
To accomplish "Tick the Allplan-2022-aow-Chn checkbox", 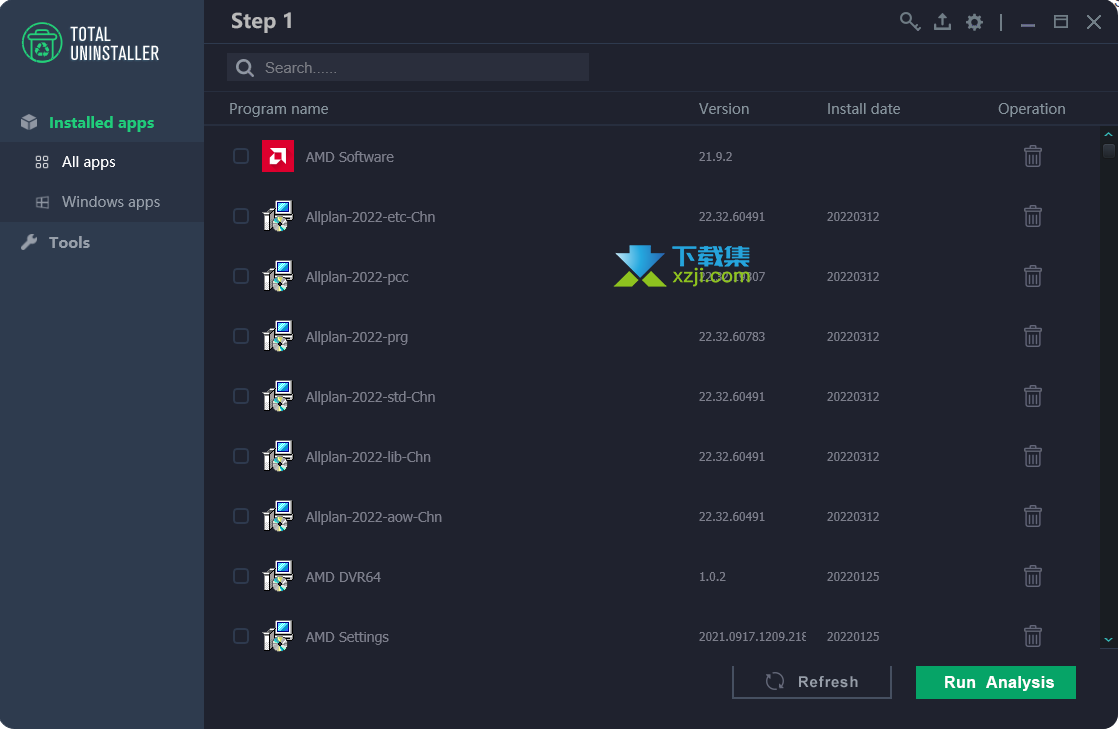I will [241, 516].
